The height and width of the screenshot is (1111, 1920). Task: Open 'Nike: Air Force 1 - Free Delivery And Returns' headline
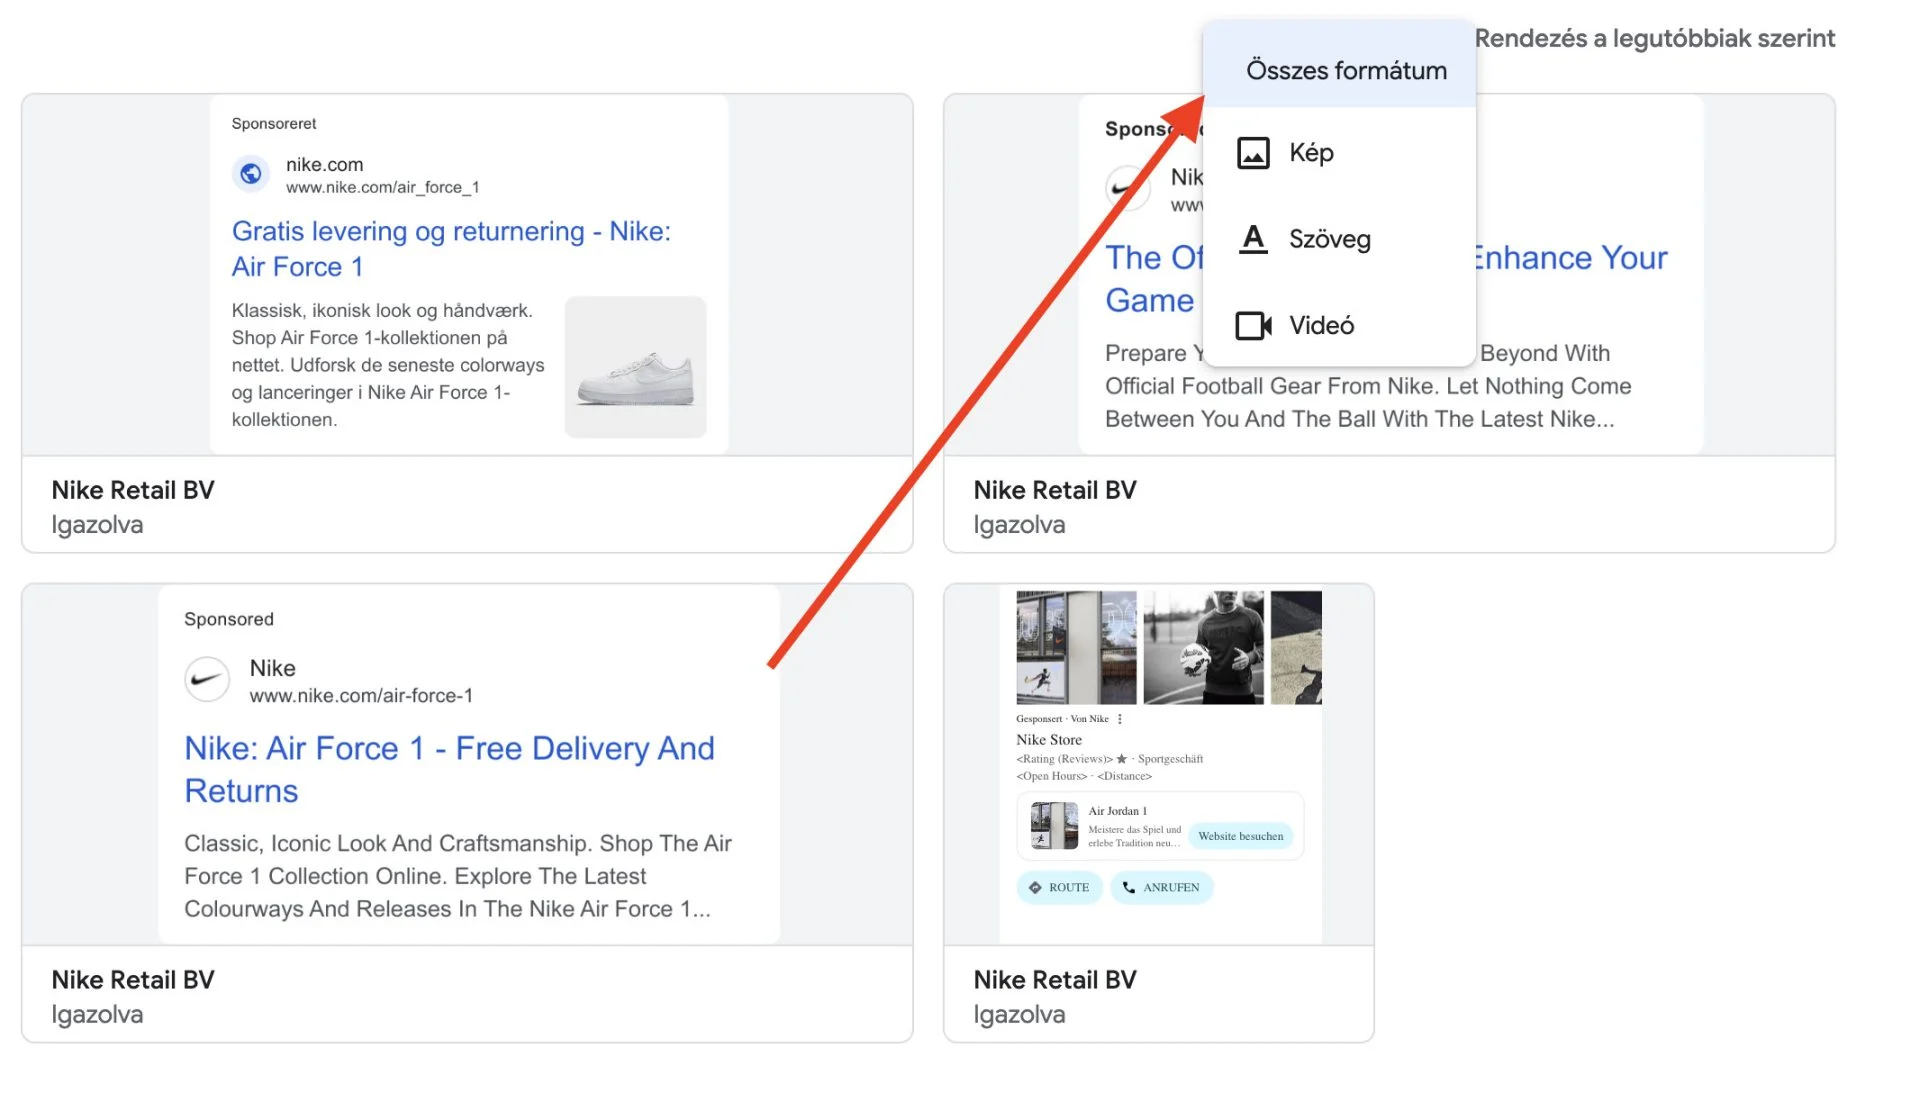449,770
